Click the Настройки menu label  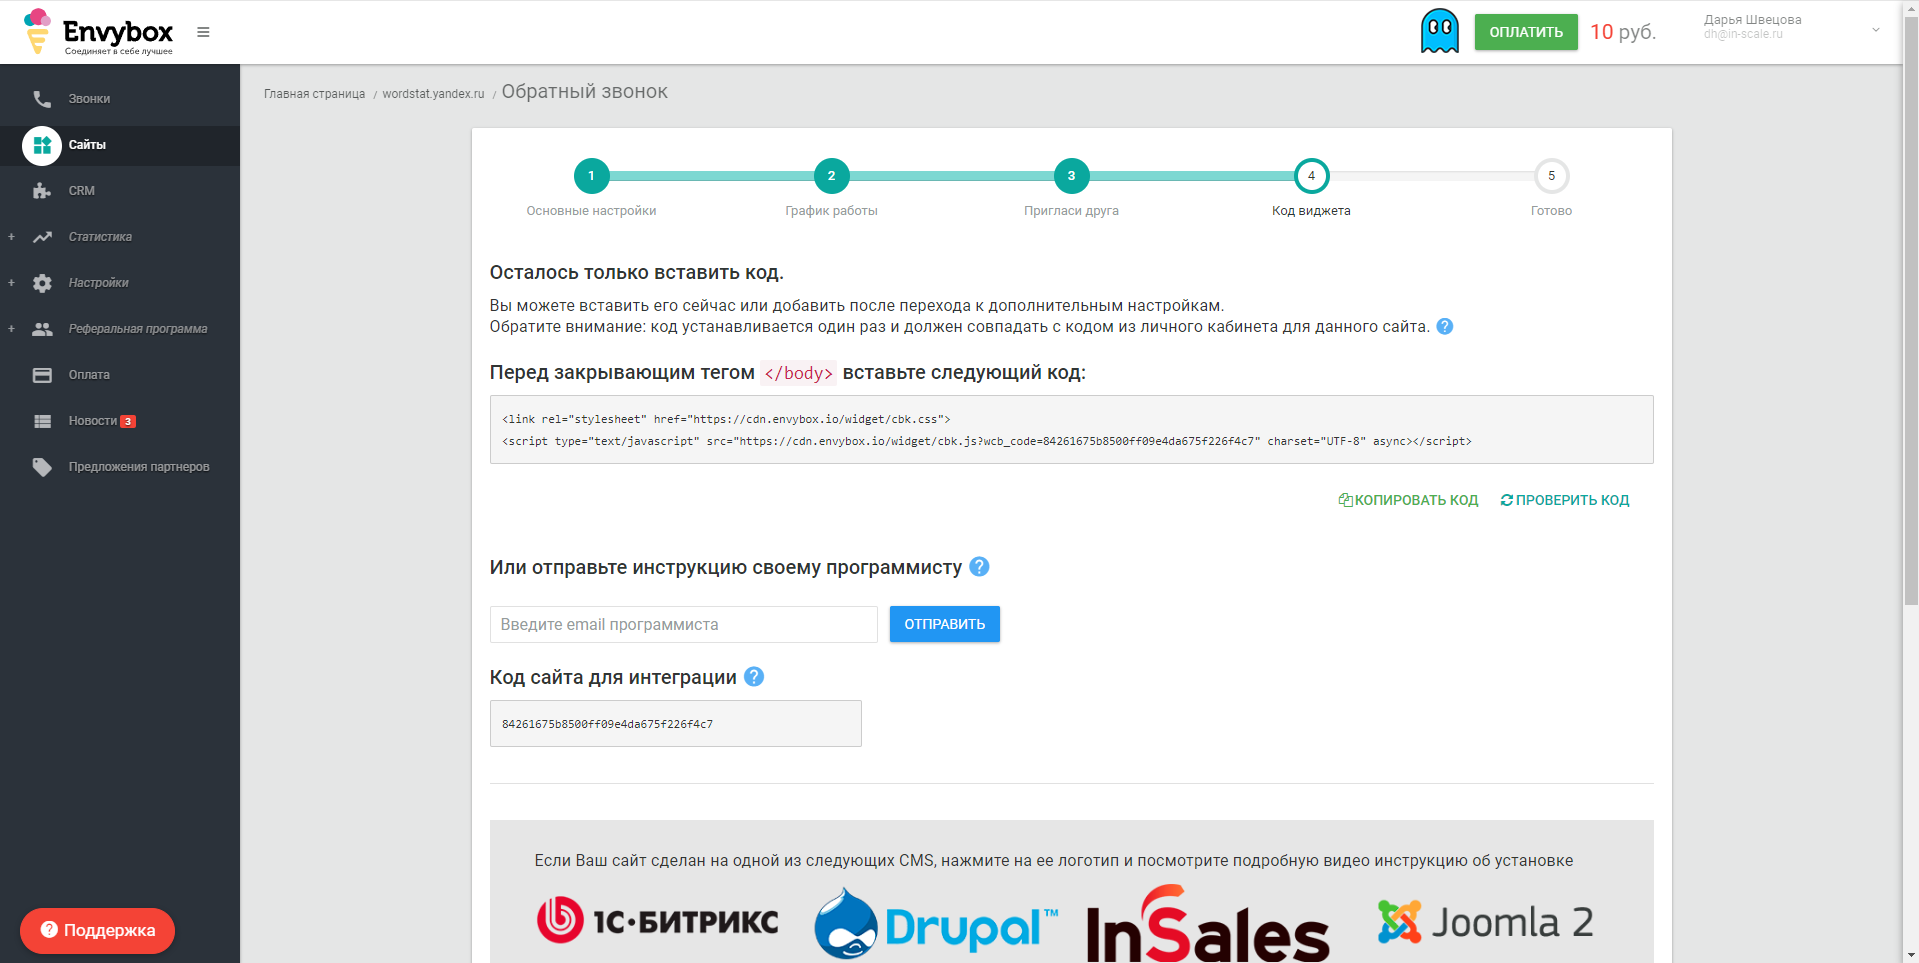tap(99, 283)
